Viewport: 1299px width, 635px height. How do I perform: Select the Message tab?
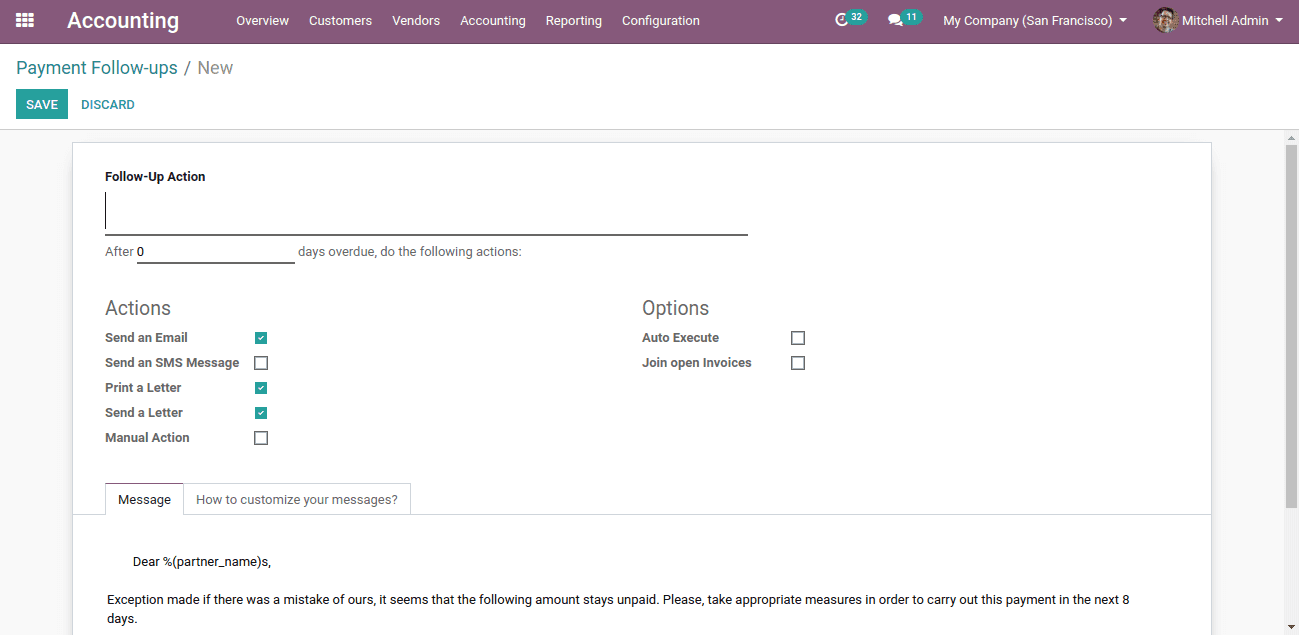pyautogui.click(x=144, y=499)
